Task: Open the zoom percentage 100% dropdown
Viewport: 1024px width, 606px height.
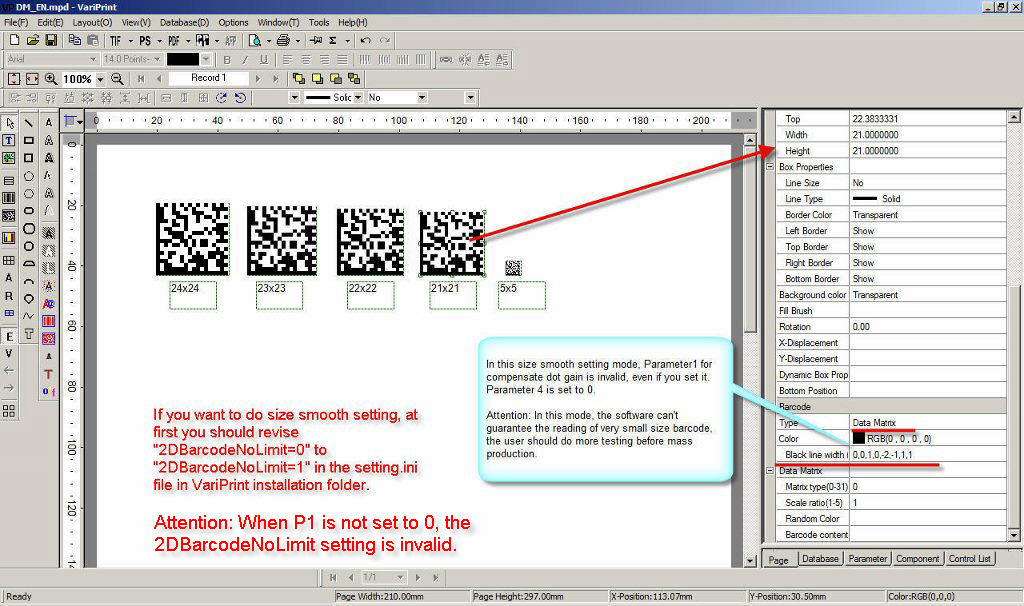Action: tap(101, 79)
